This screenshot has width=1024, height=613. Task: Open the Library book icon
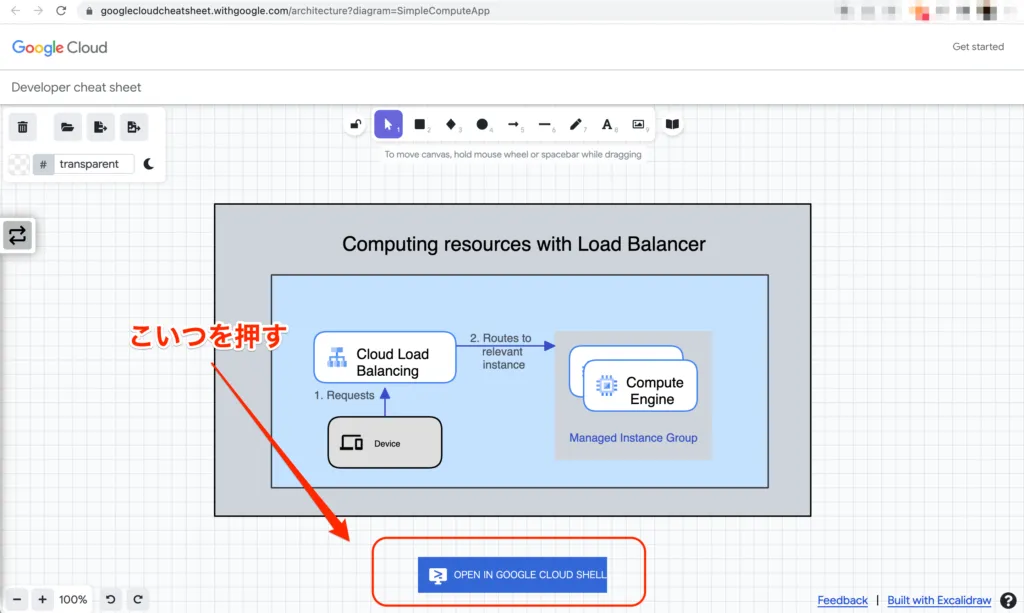(x=672, y=124)
